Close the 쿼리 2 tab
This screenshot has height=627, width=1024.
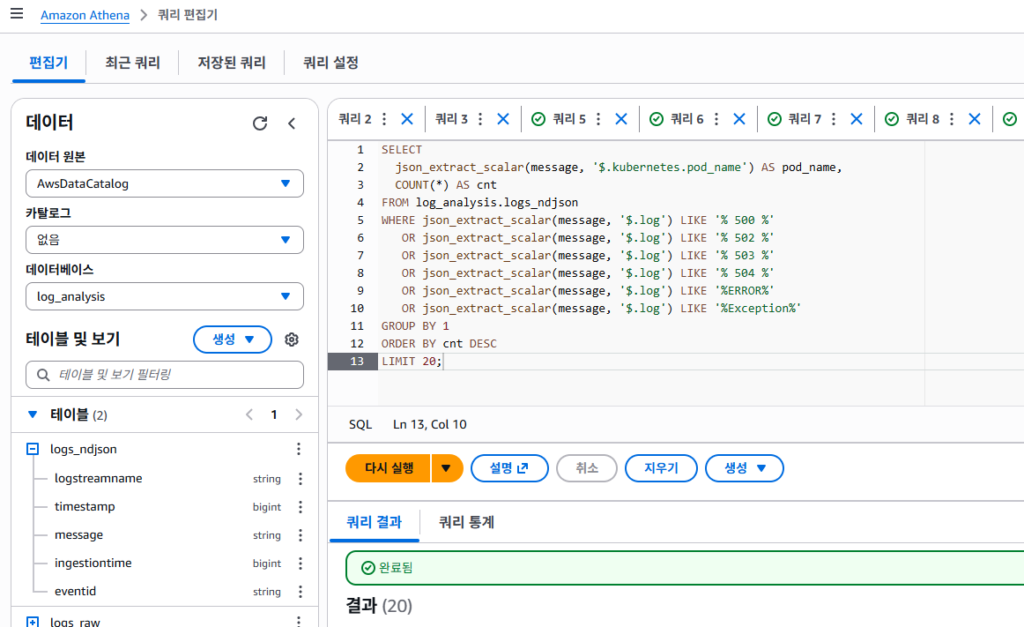pos(407,119)
